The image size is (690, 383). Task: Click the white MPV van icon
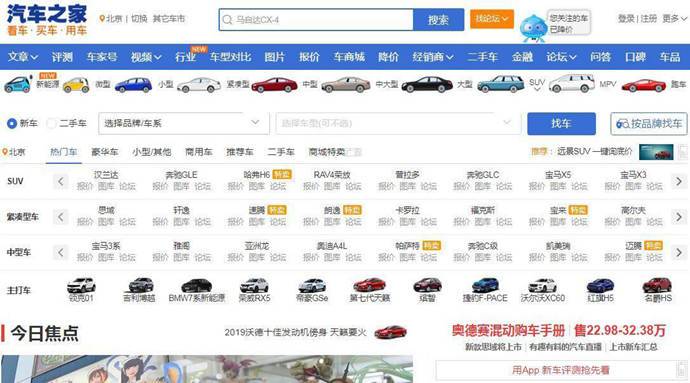(x=572, y=84)
